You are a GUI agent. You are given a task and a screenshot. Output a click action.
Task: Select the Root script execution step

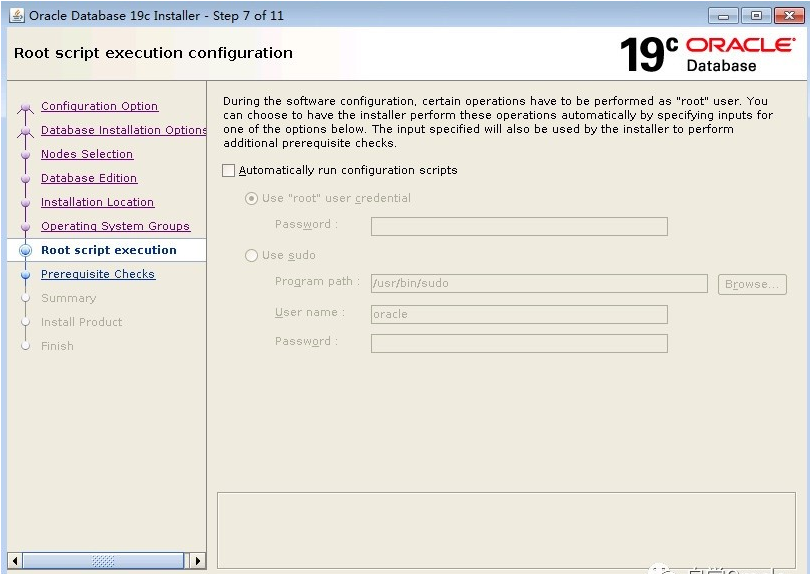click(108, 250)
